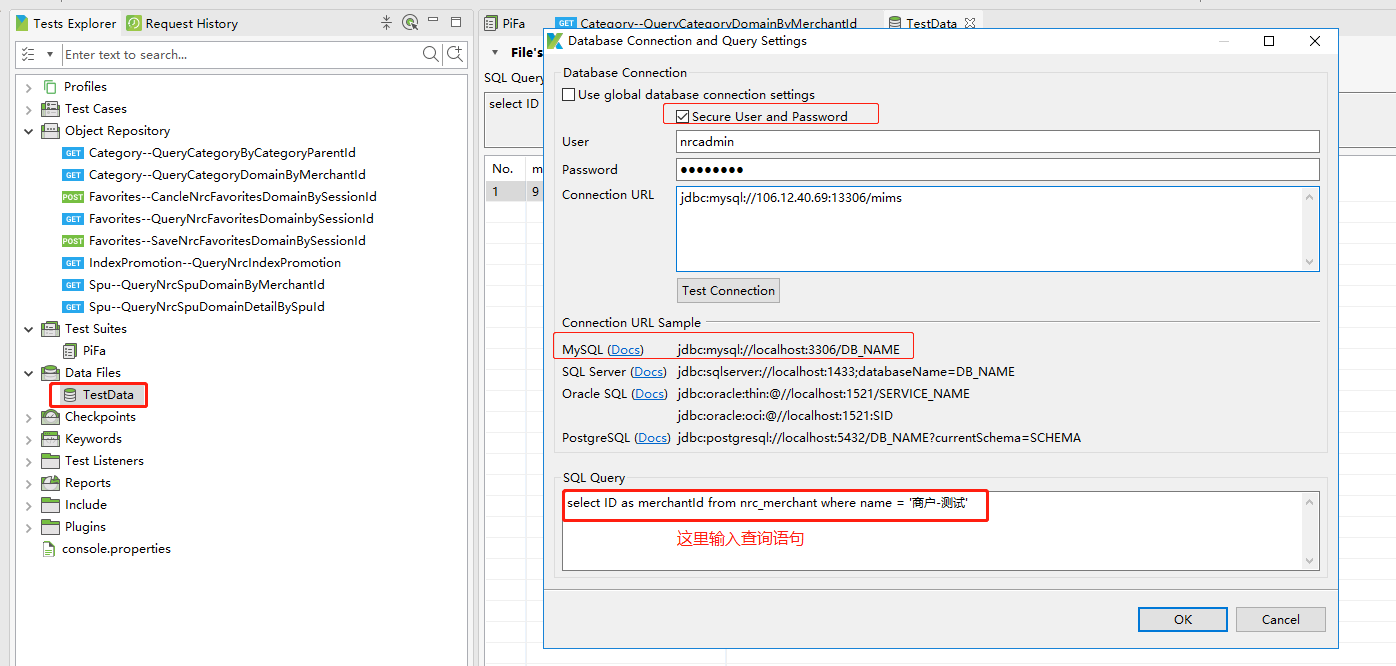Click the PiFa test suite icon in tree
The image size is (1396, 666).
[70, 351]
